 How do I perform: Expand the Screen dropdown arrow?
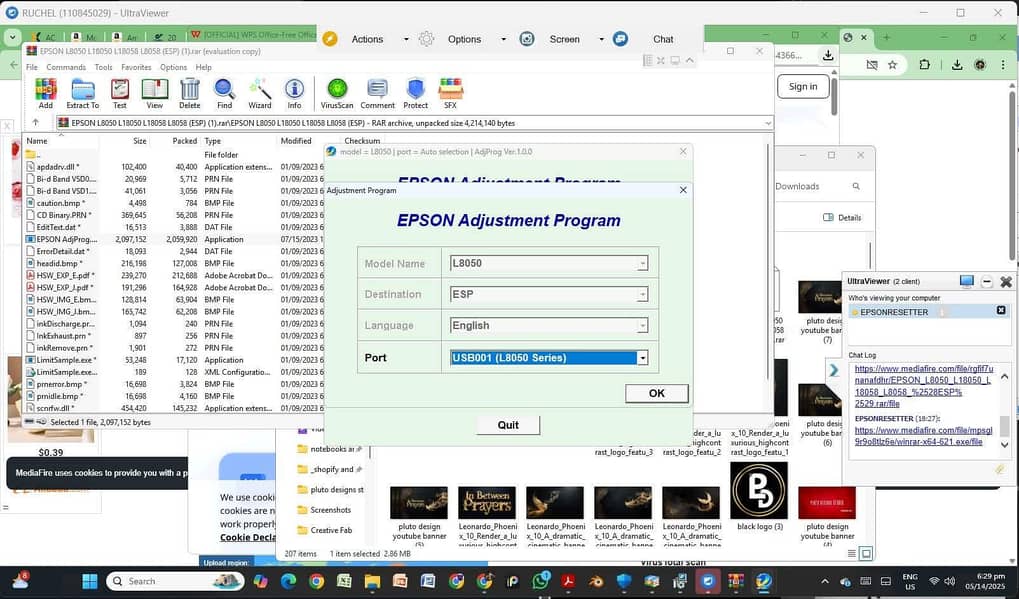(601, 39)
